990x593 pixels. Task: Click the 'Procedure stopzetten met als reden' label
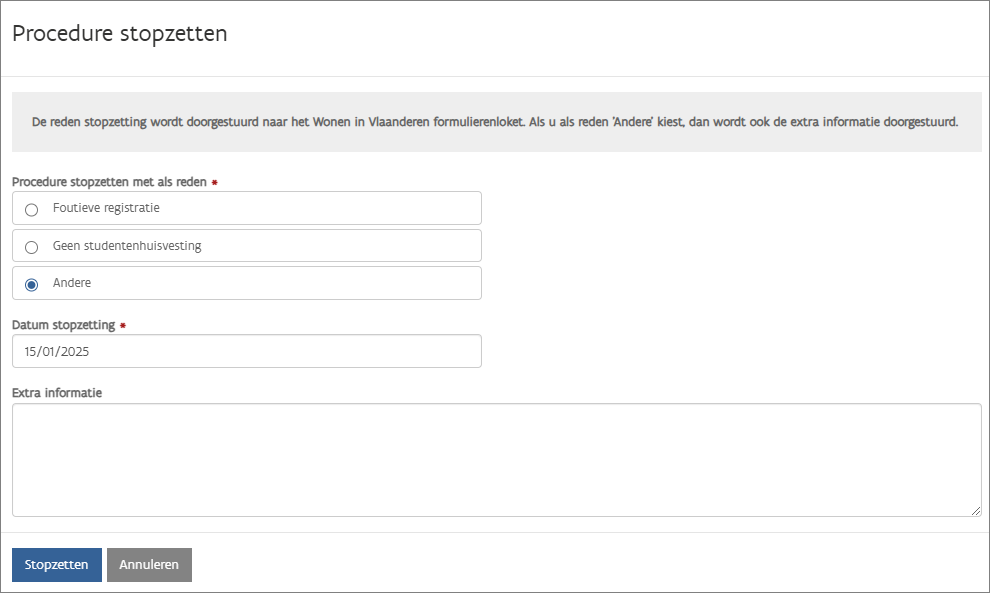[109, 182]
